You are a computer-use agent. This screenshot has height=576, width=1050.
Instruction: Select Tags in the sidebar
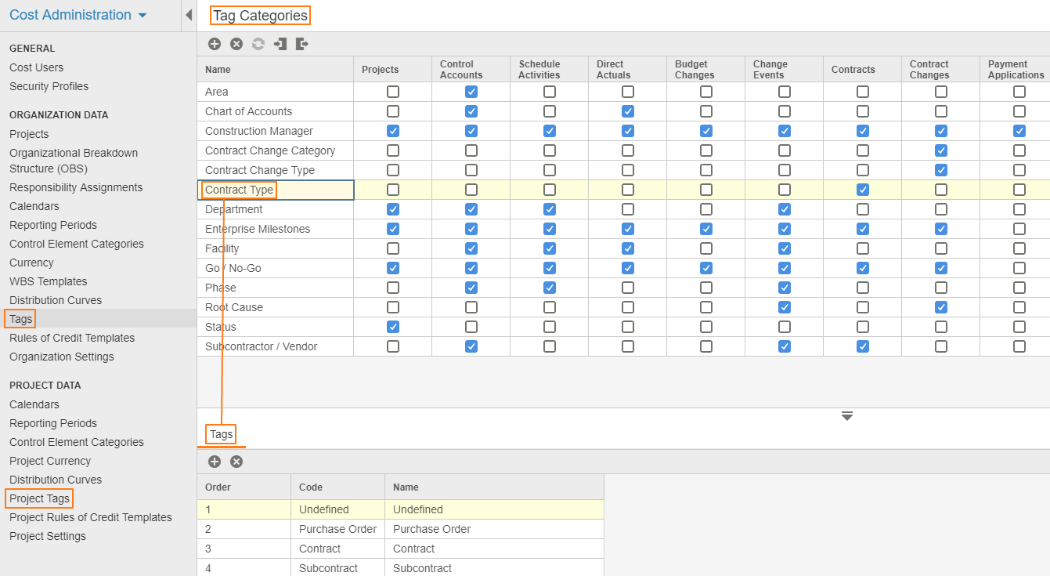pos(21,319)
